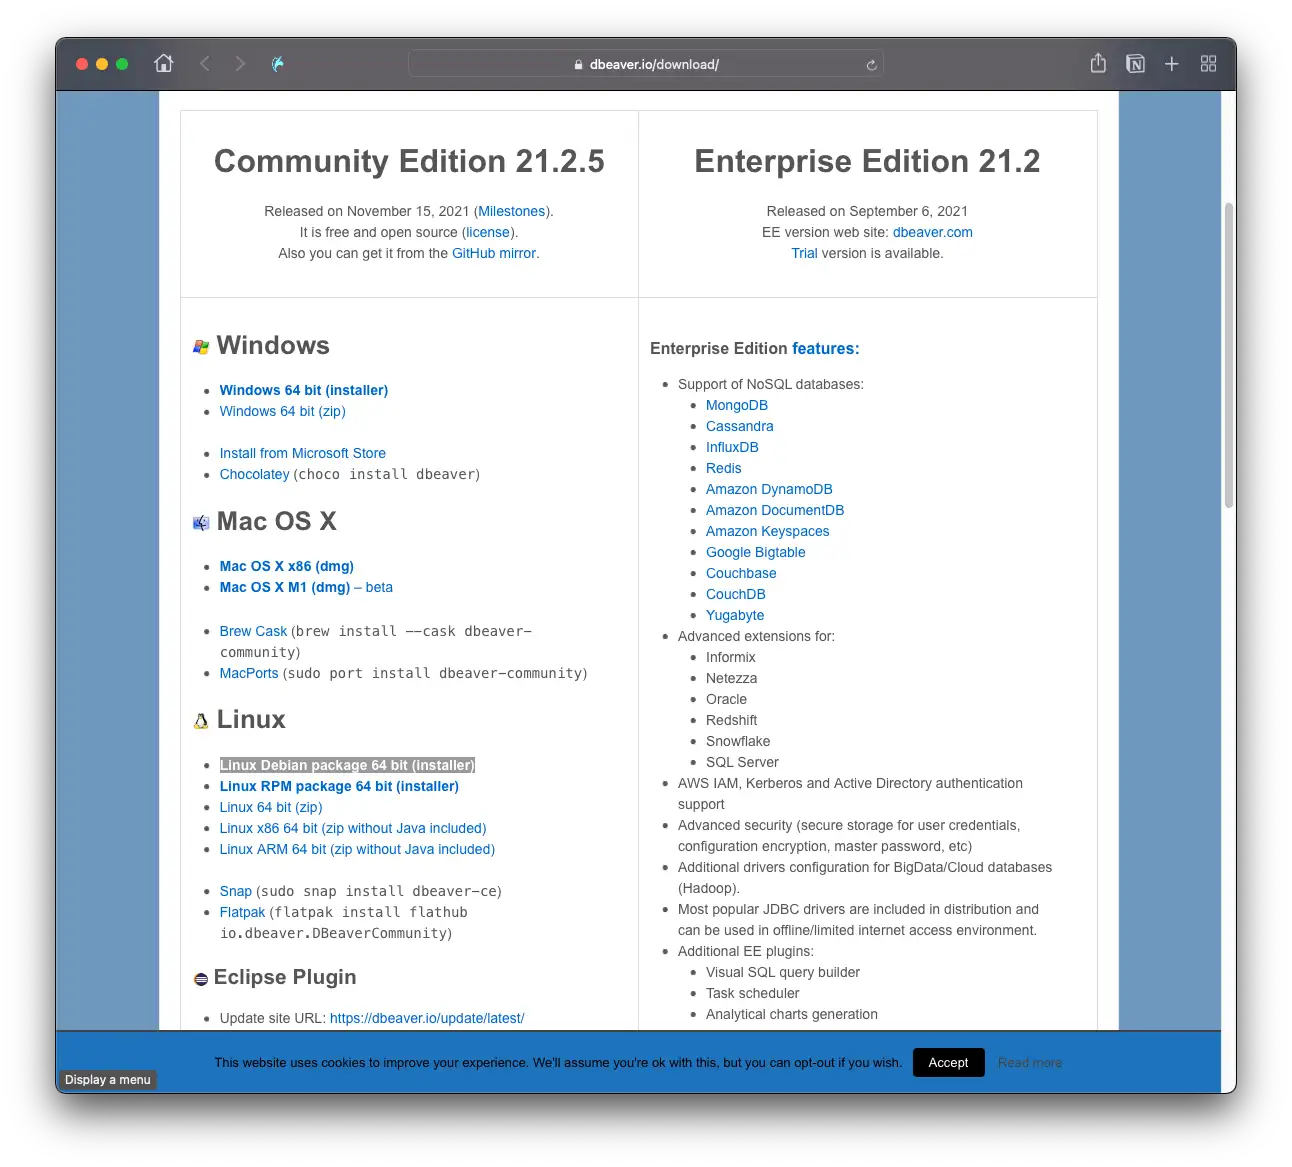Screen dimensions: 1292x1167
Task: Open the dbeaver.io/update/latest URL
Action: point(427,1018)
